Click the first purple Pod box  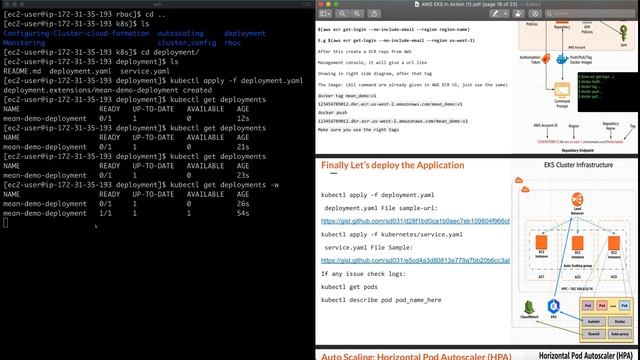click(588, 305)
